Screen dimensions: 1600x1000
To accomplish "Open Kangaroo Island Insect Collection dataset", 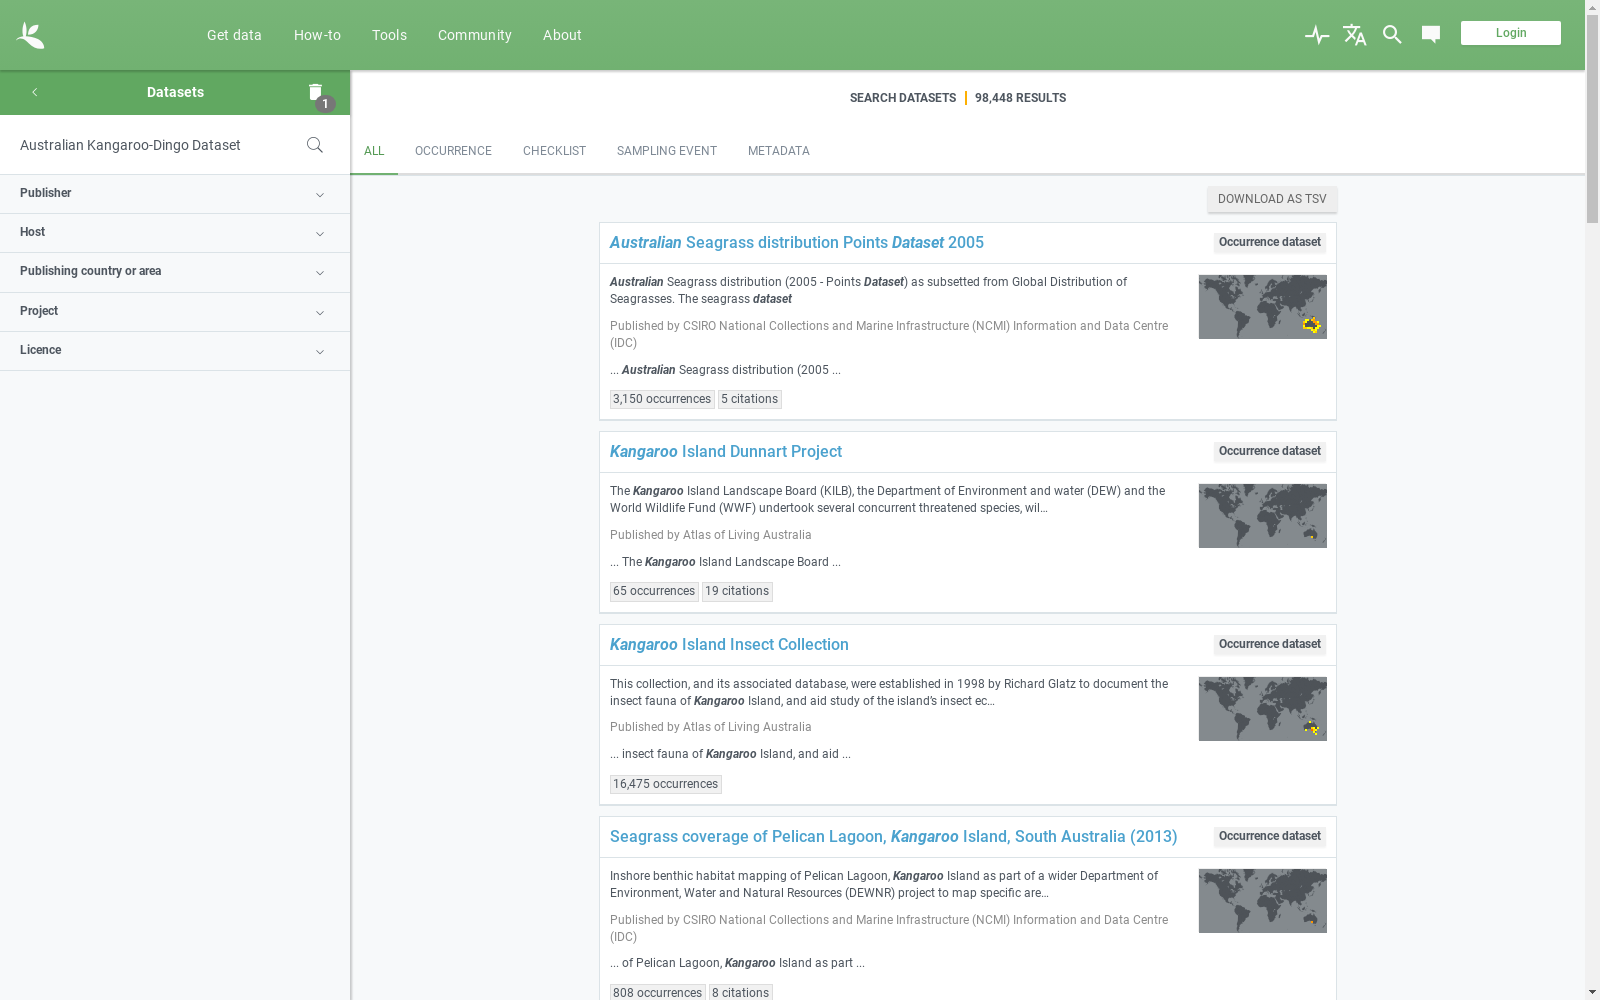I will click(729, 645).
